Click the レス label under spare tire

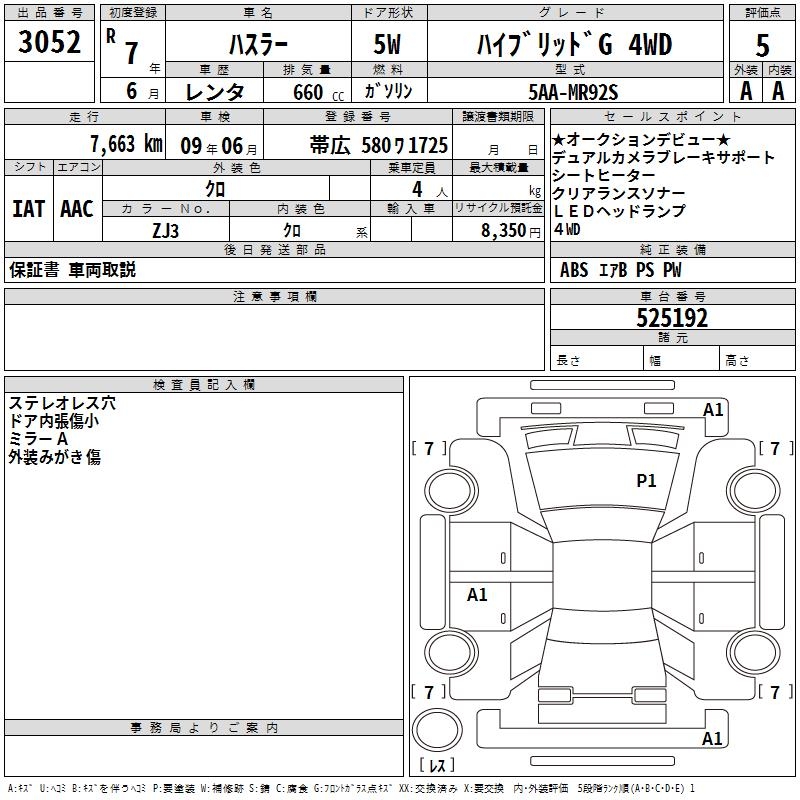(x=437, y=765)
